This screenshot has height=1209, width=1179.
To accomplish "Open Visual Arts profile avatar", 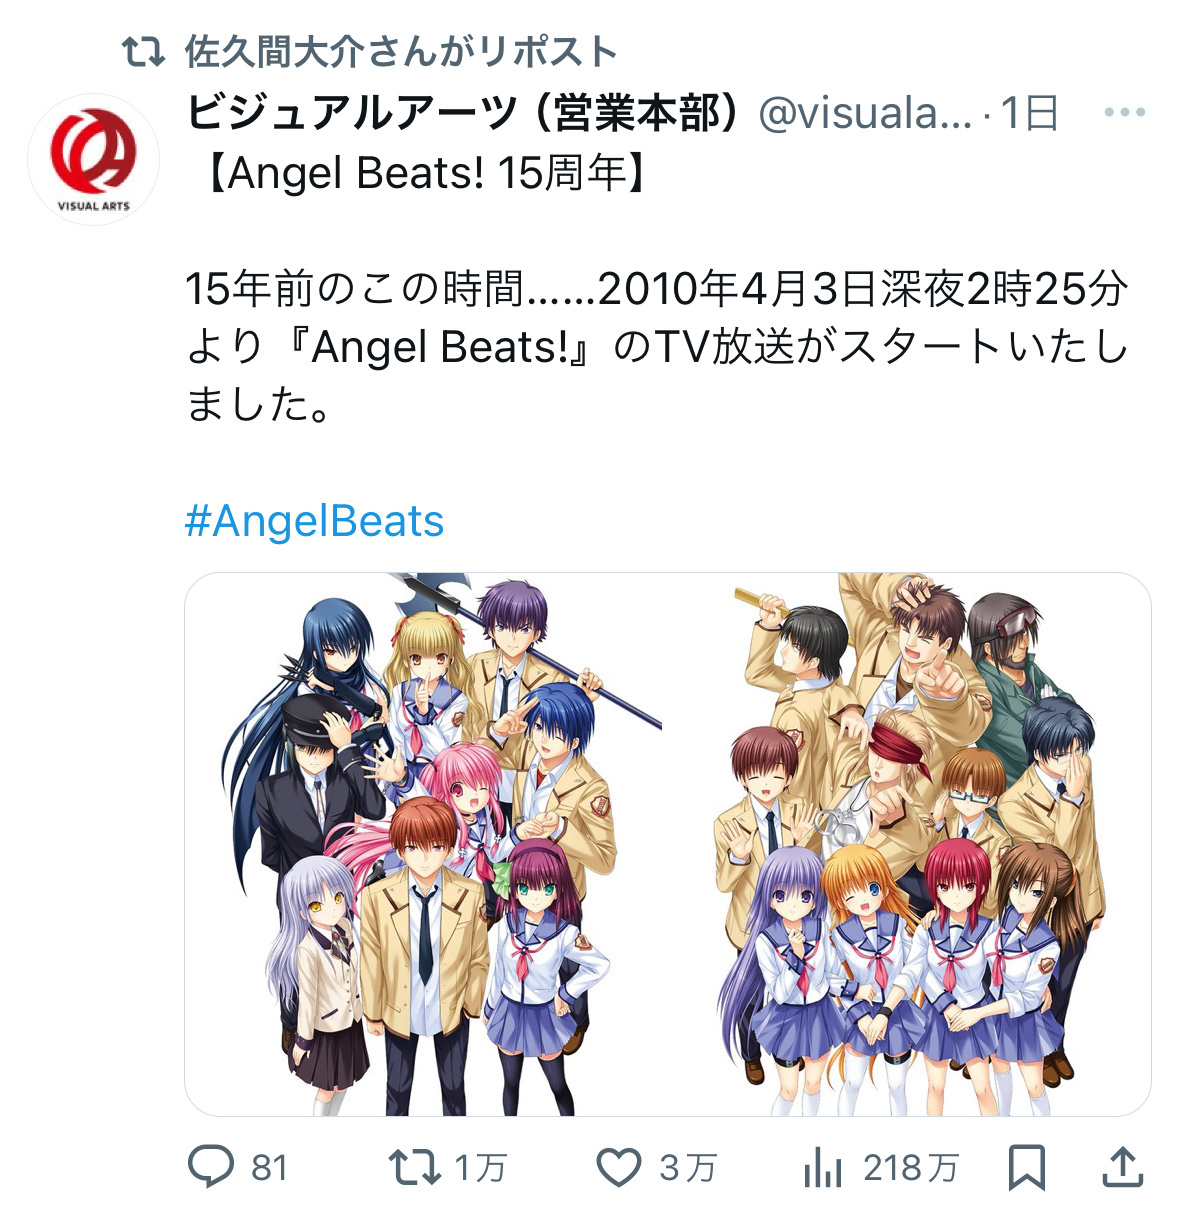I will (93, 159).
